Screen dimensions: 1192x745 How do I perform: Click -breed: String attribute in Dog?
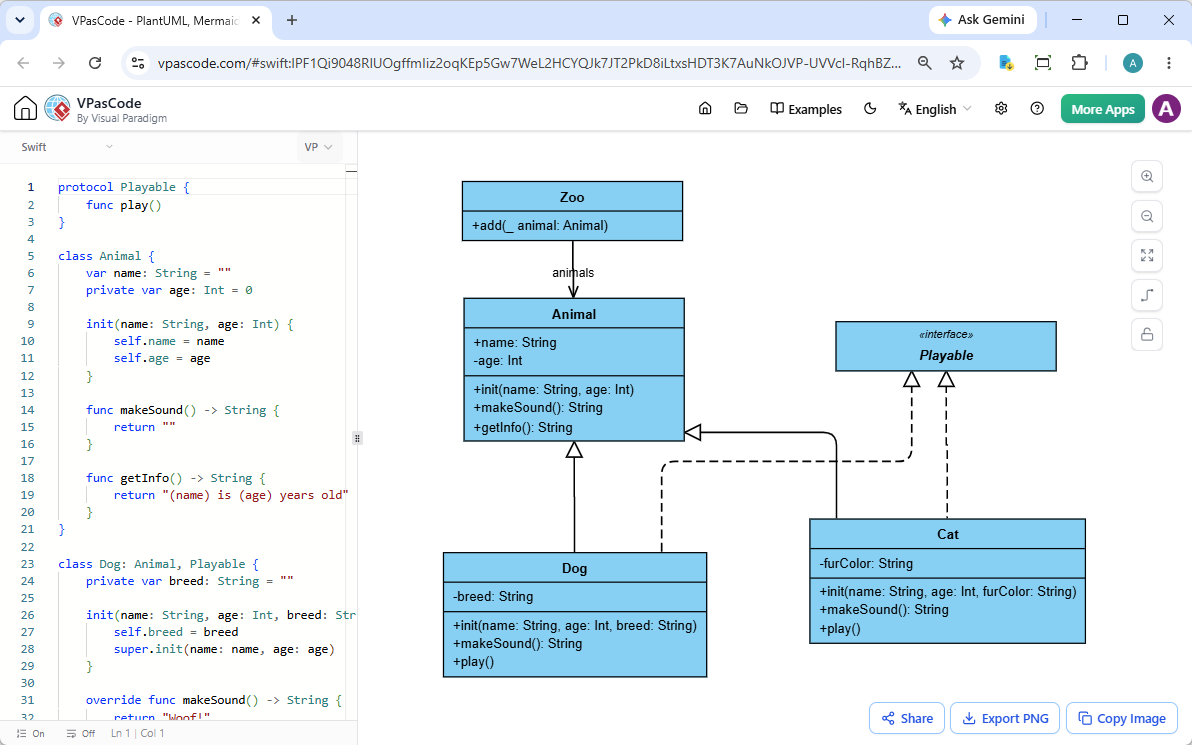(493, 597)
